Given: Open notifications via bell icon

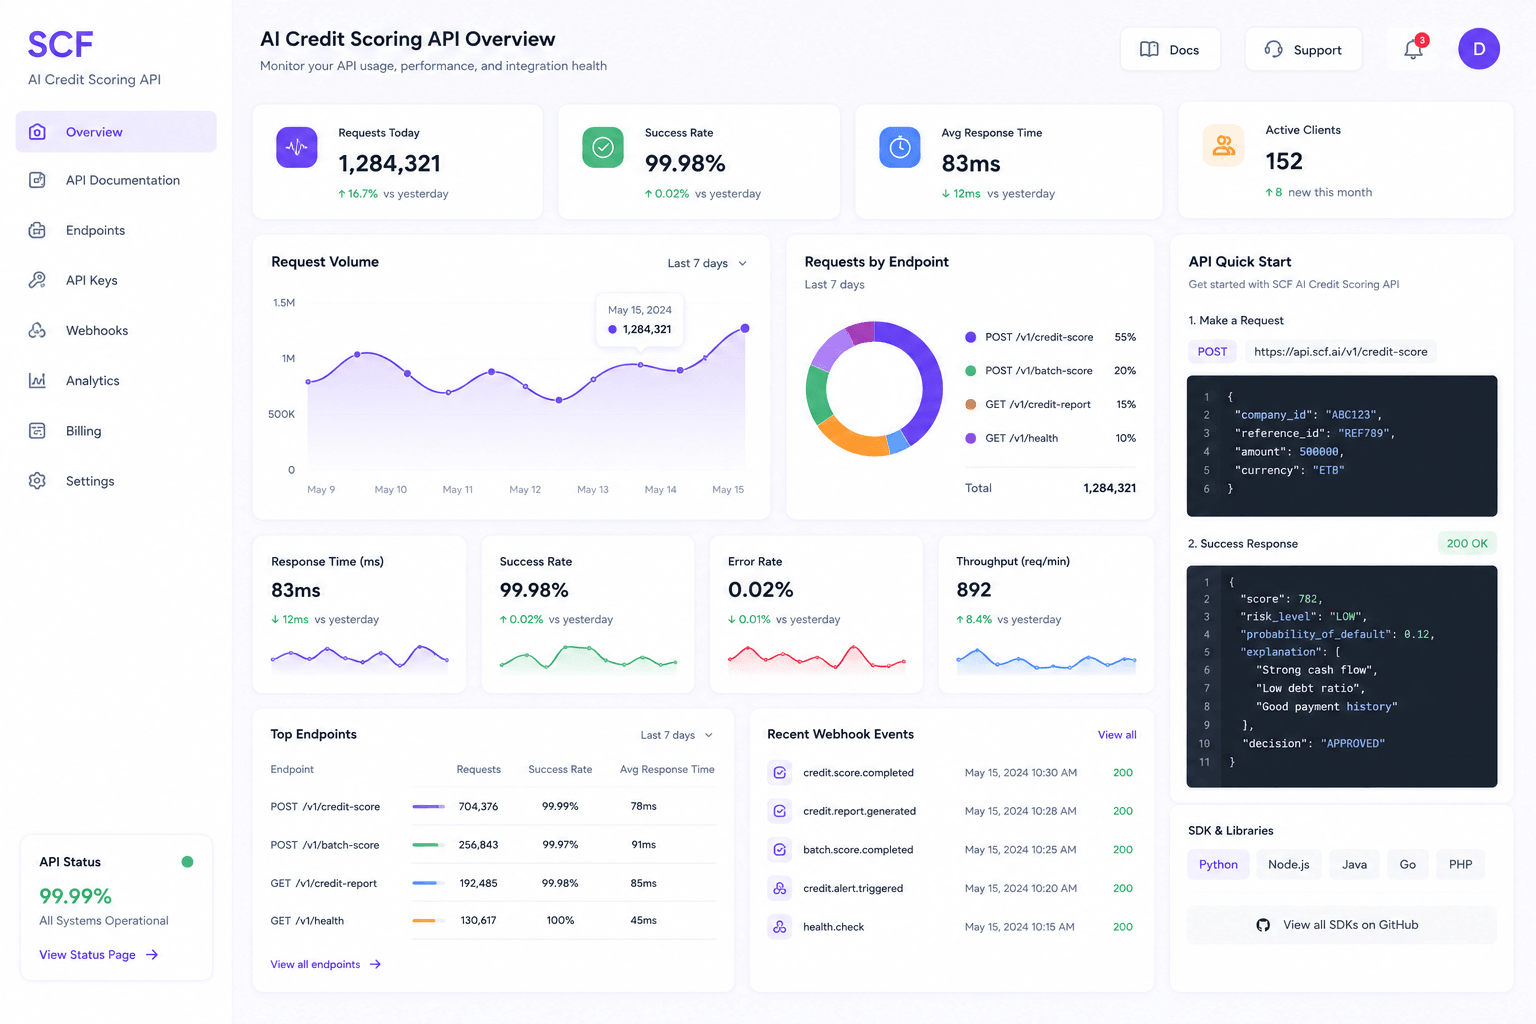Looking at the screenshot, I should click(1413, 49).
